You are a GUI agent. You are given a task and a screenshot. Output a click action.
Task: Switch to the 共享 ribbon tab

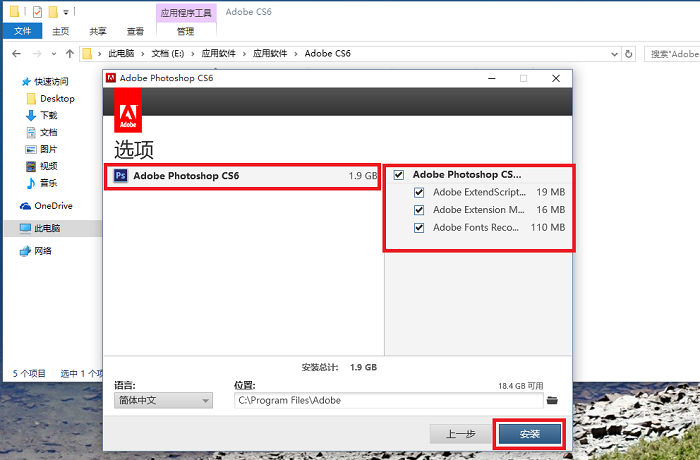[x=98, y=31]
